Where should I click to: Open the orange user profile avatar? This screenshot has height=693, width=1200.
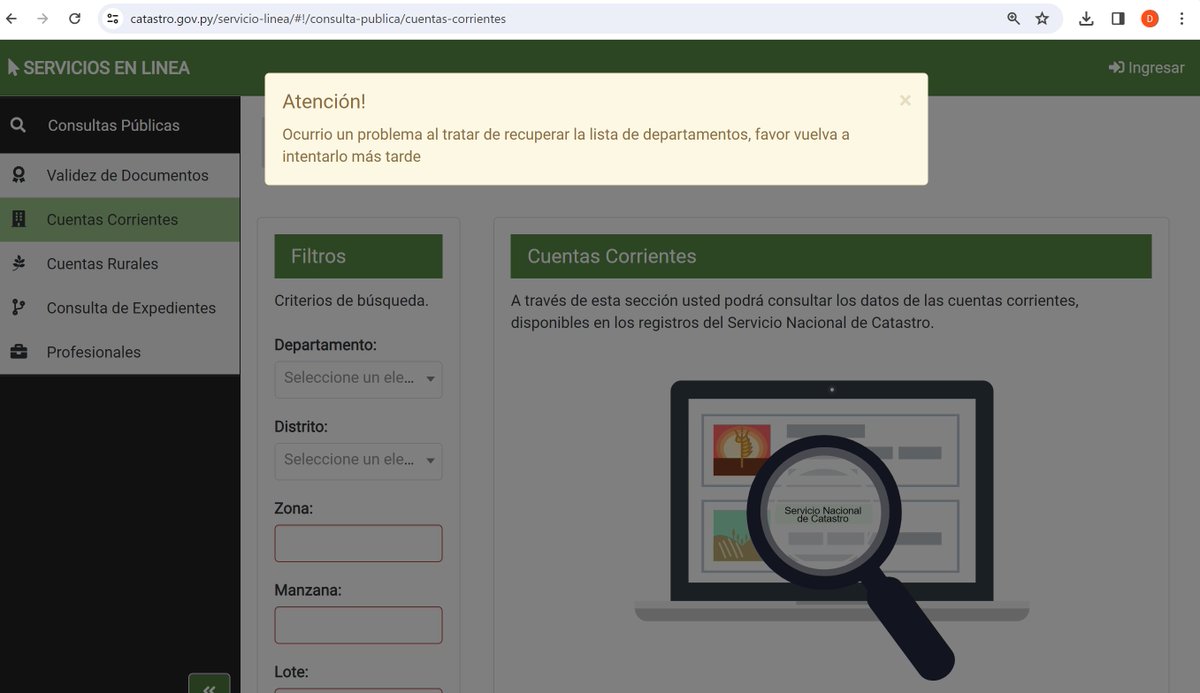1150,18
